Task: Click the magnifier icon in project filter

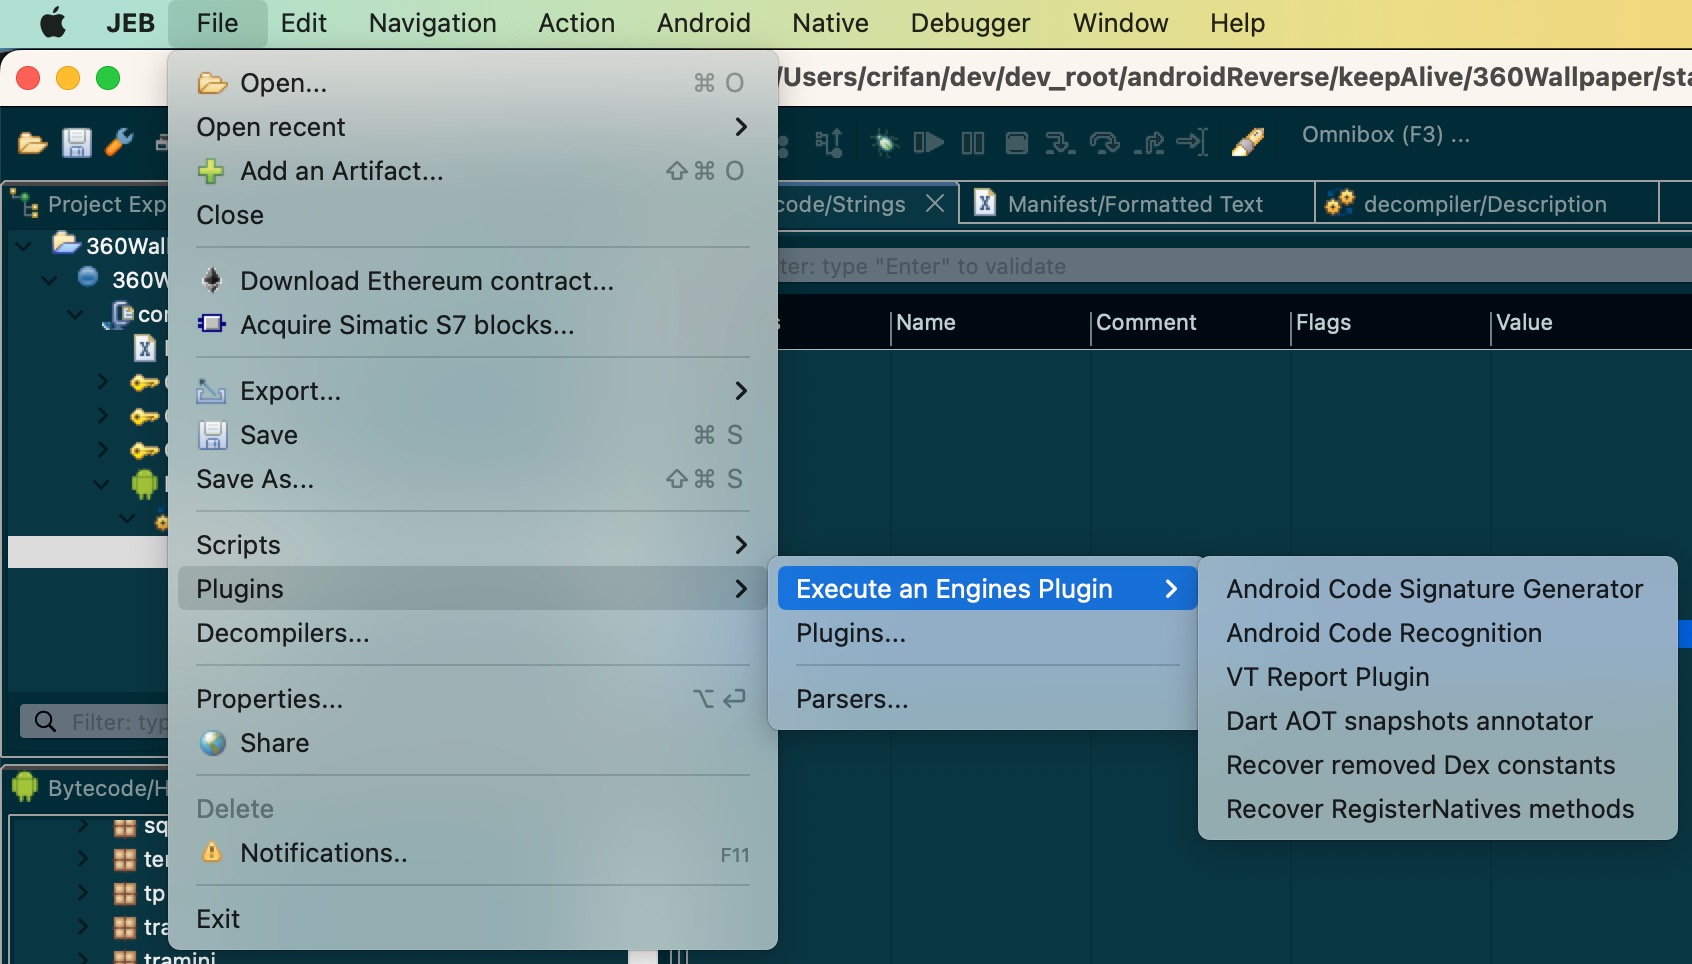Action: 45,721
